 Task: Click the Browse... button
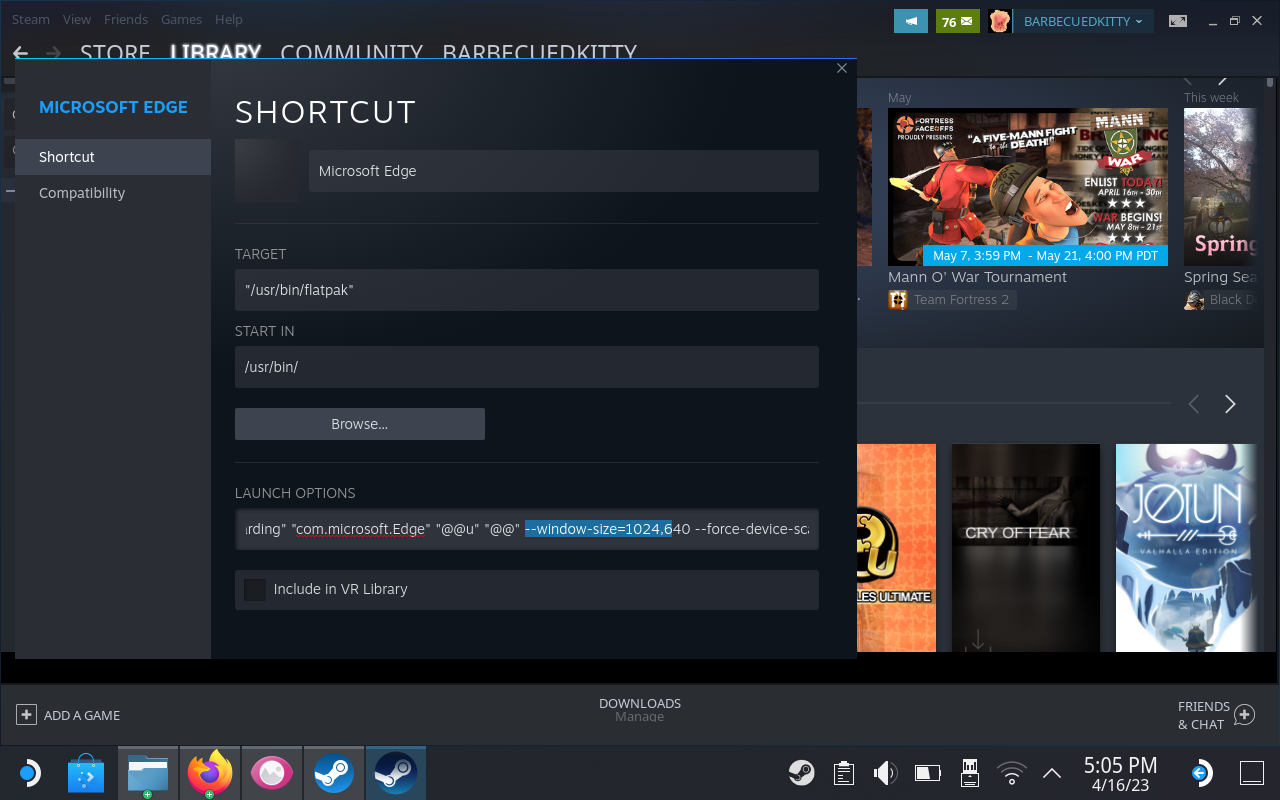point(360,424)
